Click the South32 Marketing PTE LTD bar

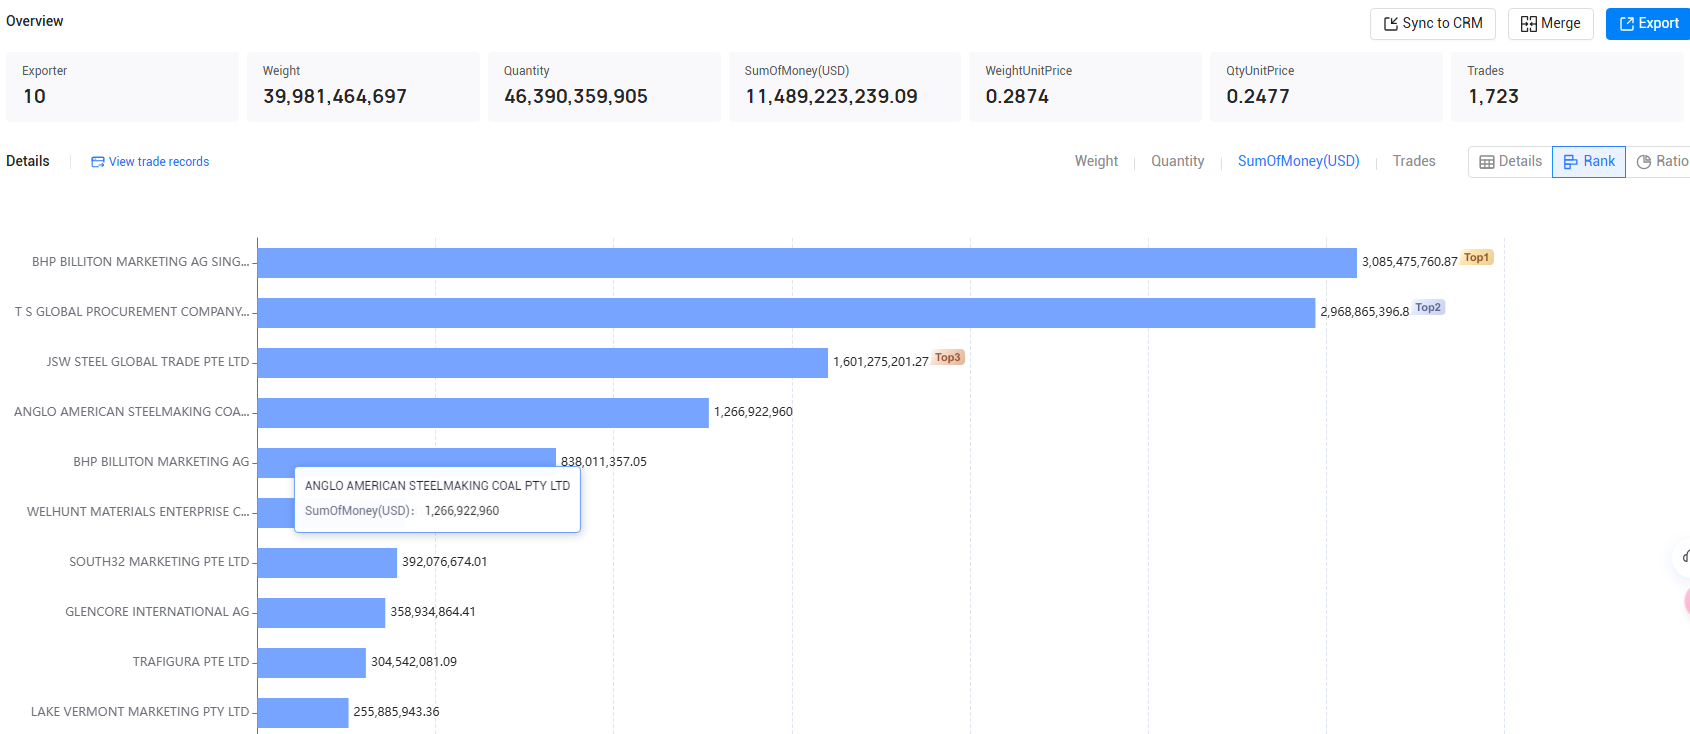327,563
